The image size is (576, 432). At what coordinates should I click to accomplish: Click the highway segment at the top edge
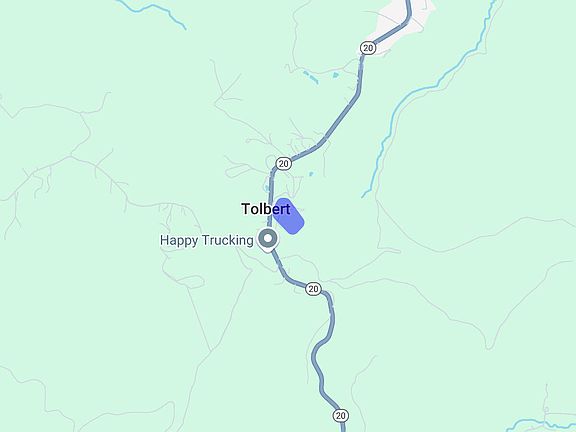pos(408,9)
